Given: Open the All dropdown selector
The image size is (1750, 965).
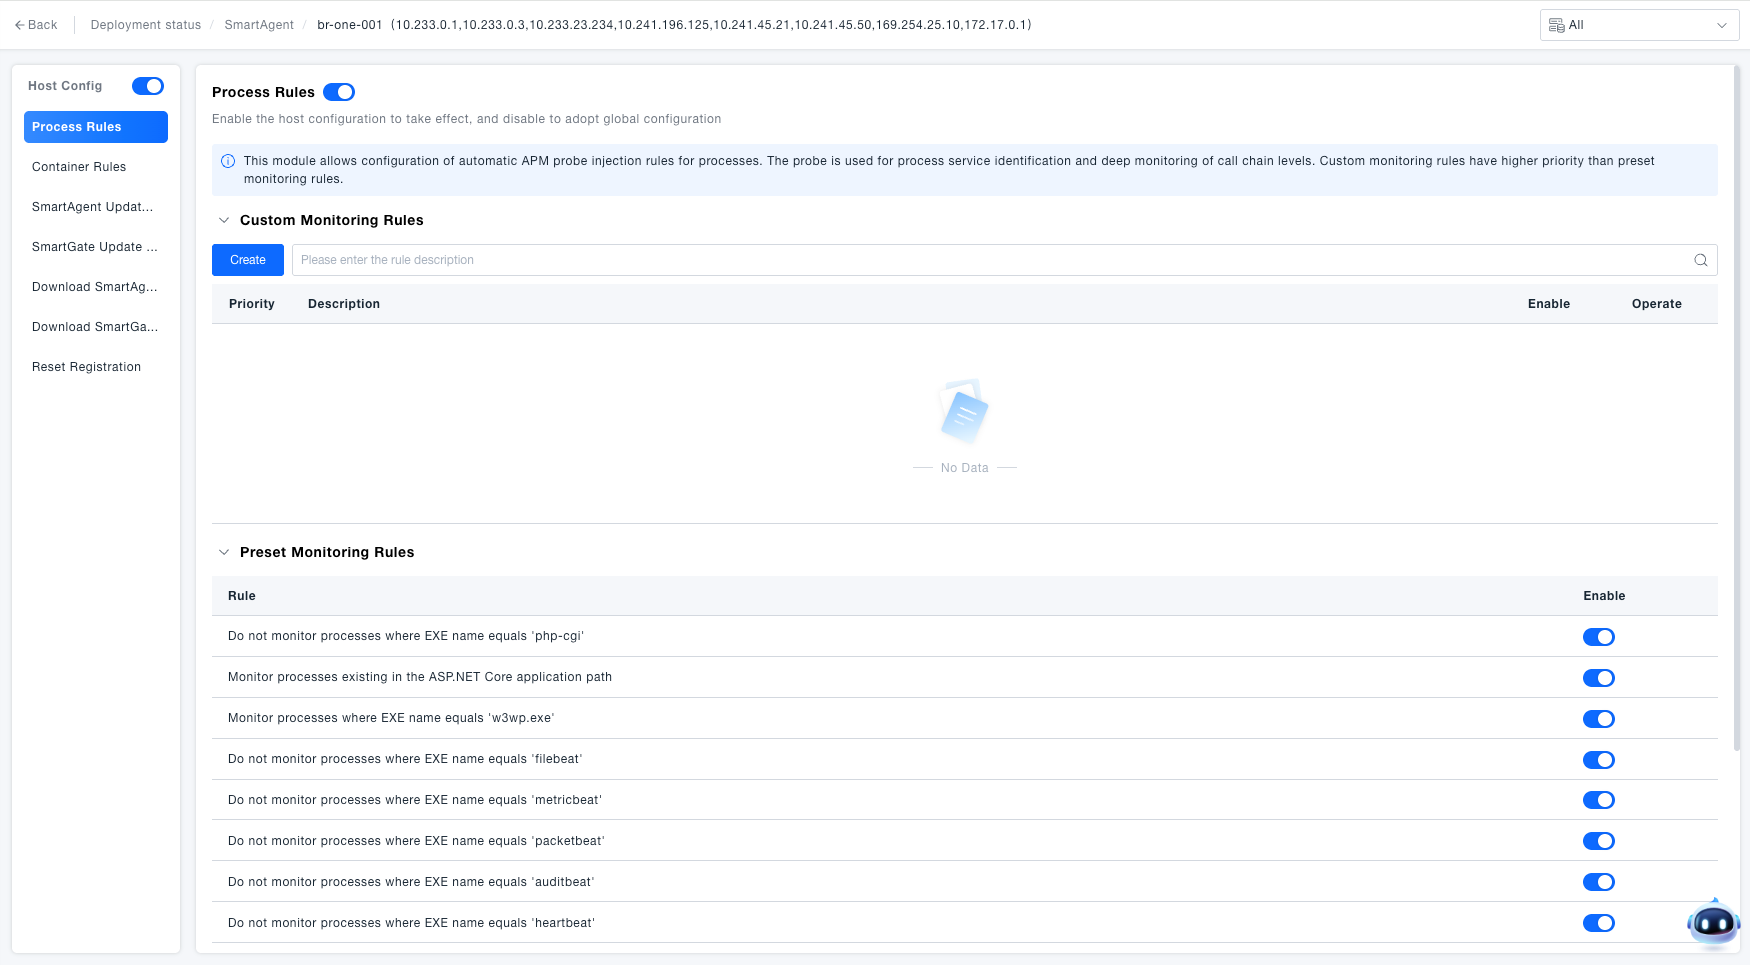Looking at the screenshot, I should (1639, 25).
